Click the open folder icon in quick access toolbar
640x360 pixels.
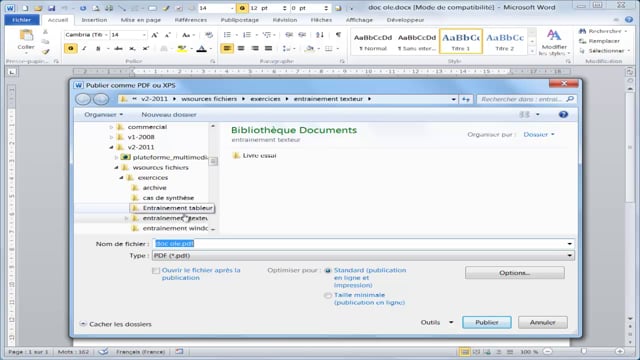pyautogui.click(x=38, y=8)
